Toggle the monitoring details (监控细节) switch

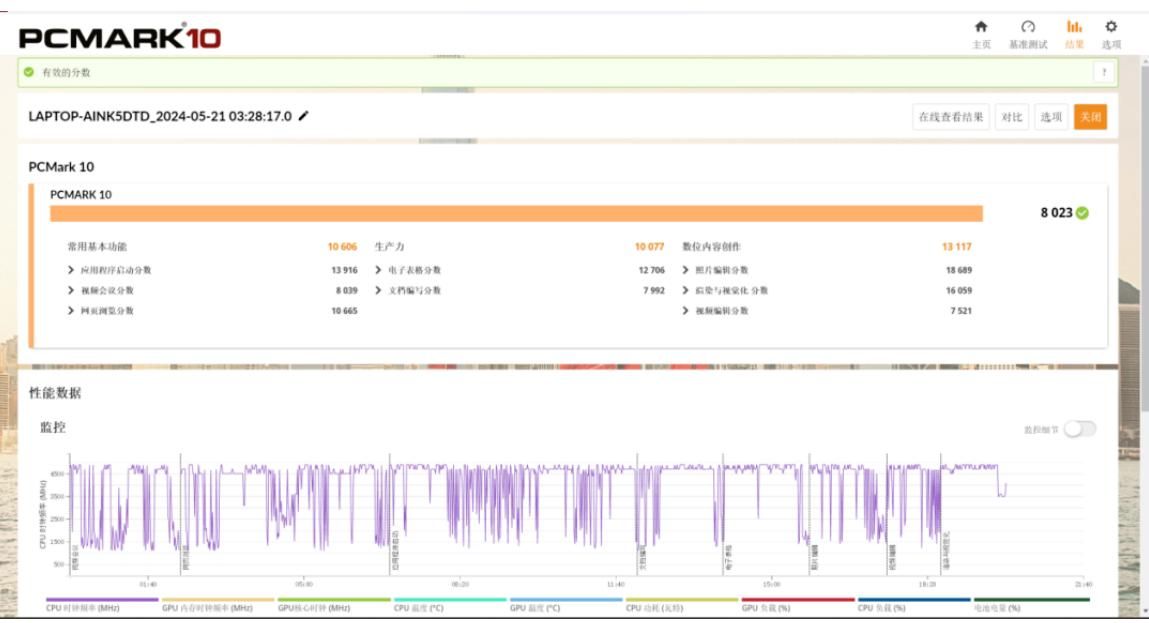[x=1080, y=429]
